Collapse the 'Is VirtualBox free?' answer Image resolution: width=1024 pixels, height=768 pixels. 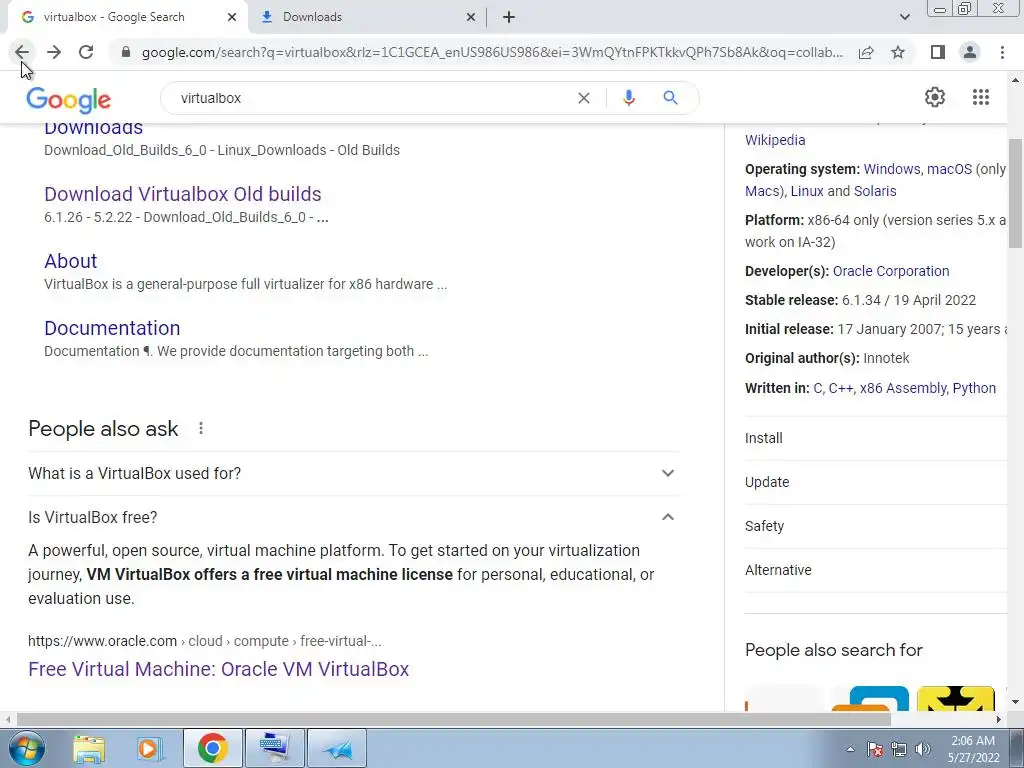[353, 517]
